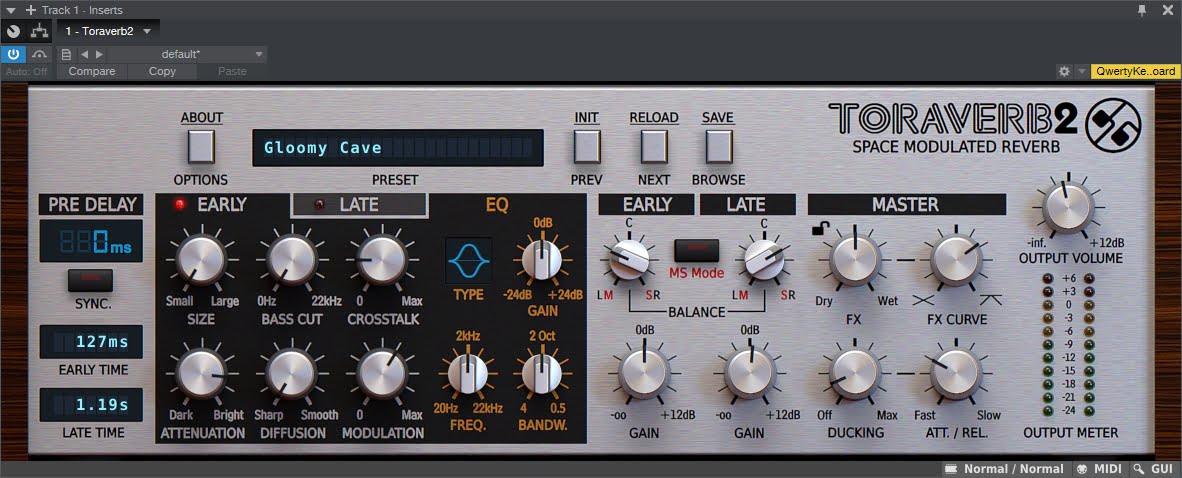
Task: Click Auto: Off automation label
Action: pyautogui.click(x=26, y=71)
